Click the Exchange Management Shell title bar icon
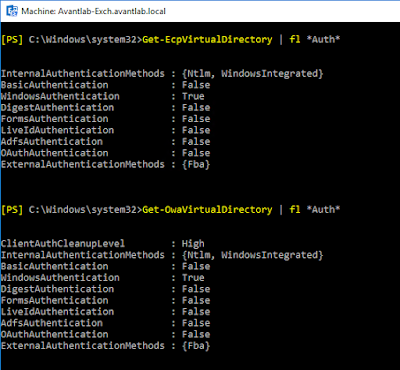Screen dimensions: 400x370 click(x=12, y=11)
